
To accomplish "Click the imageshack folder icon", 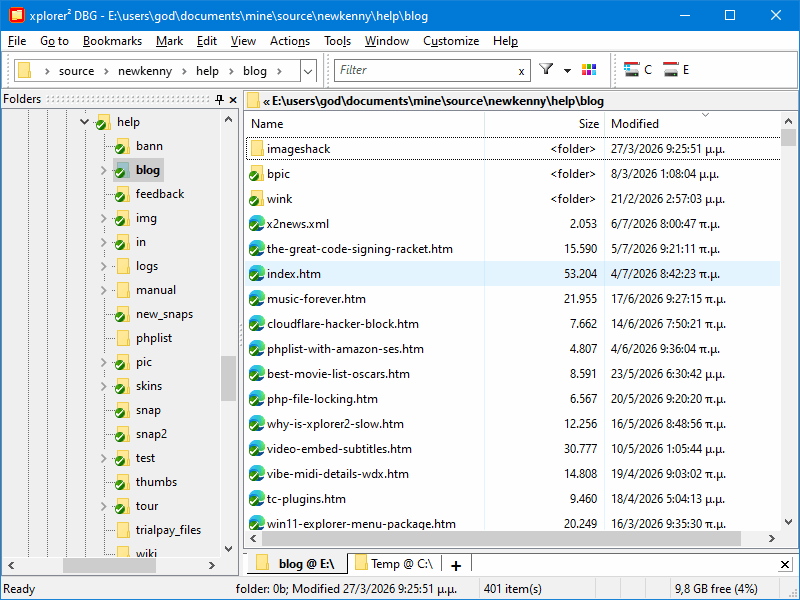I will click(x=257, y=148).
